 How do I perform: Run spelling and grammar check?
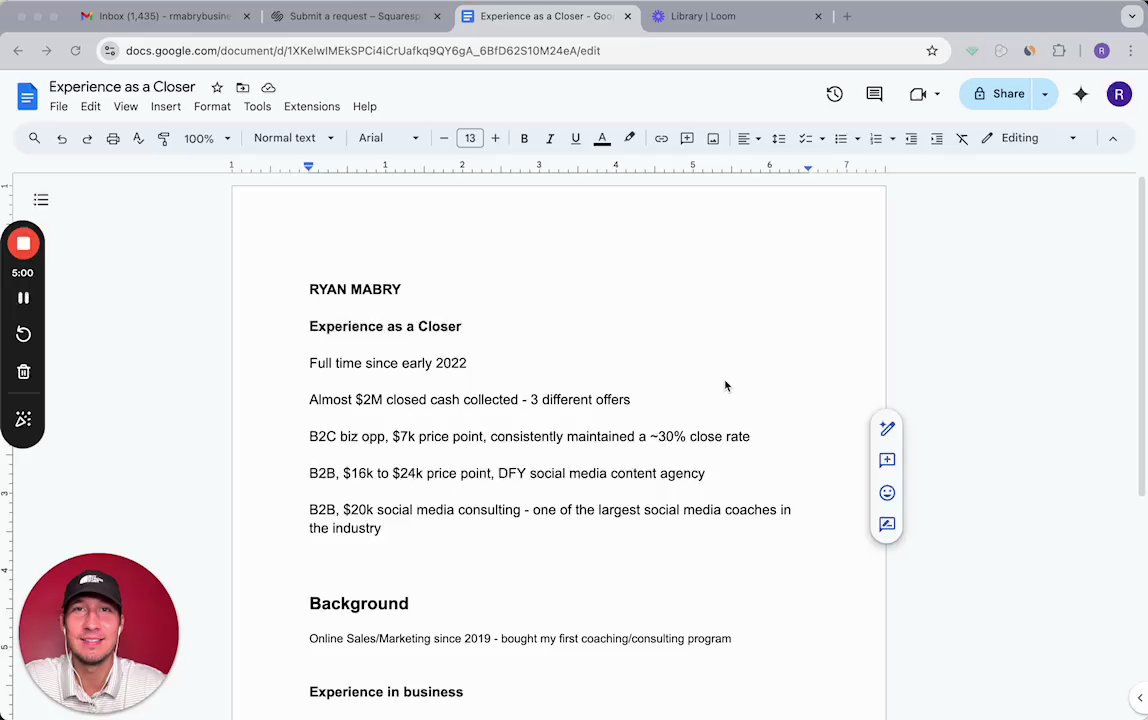point(138,138)
